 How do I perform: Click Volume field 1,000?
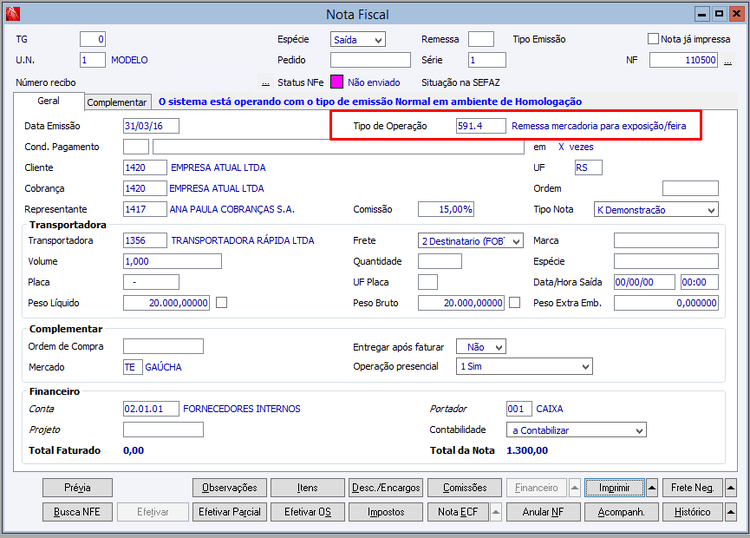coord(172,261)
